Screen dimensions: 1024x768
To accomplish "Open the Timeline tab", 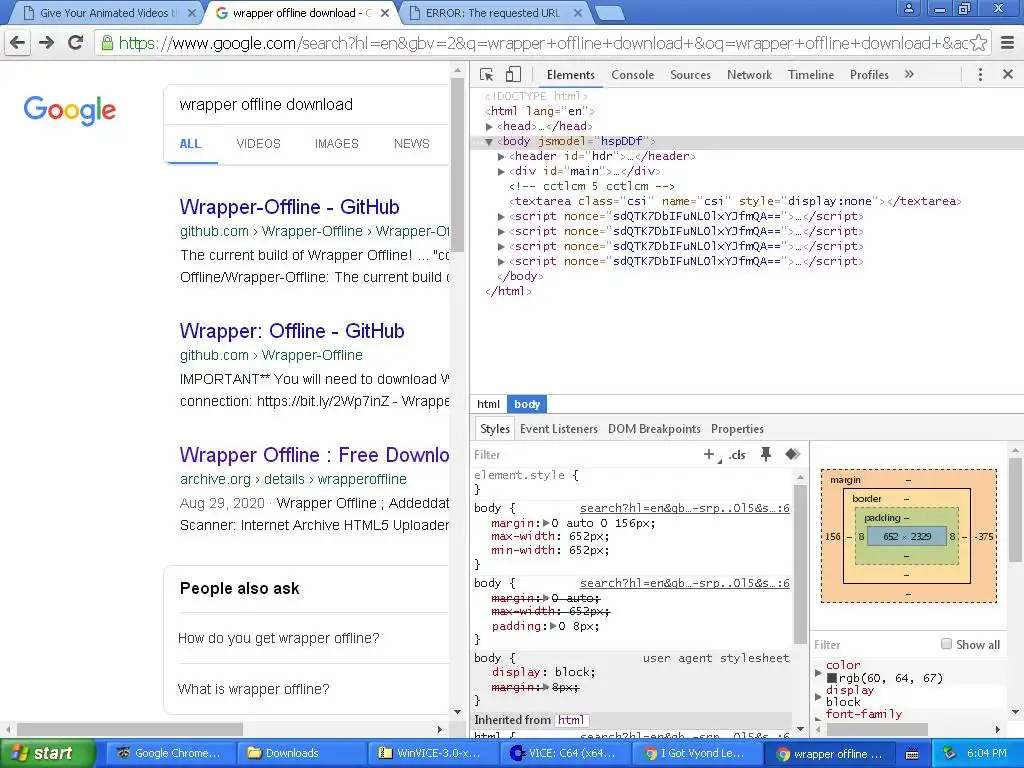I will click(x=810, y=74).
